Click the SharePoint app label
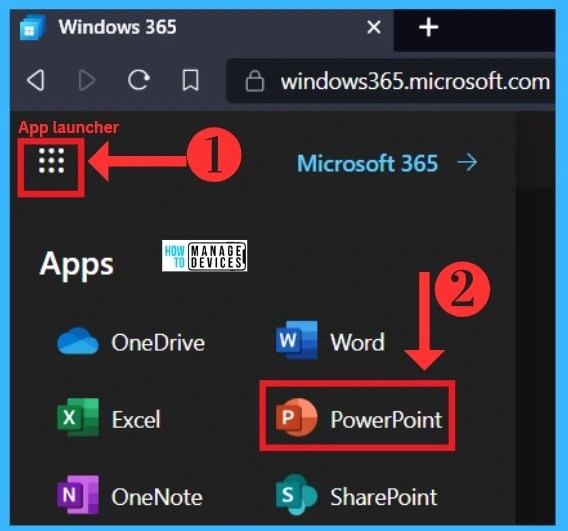Viewport: 568px width, 531px height. 384,497
